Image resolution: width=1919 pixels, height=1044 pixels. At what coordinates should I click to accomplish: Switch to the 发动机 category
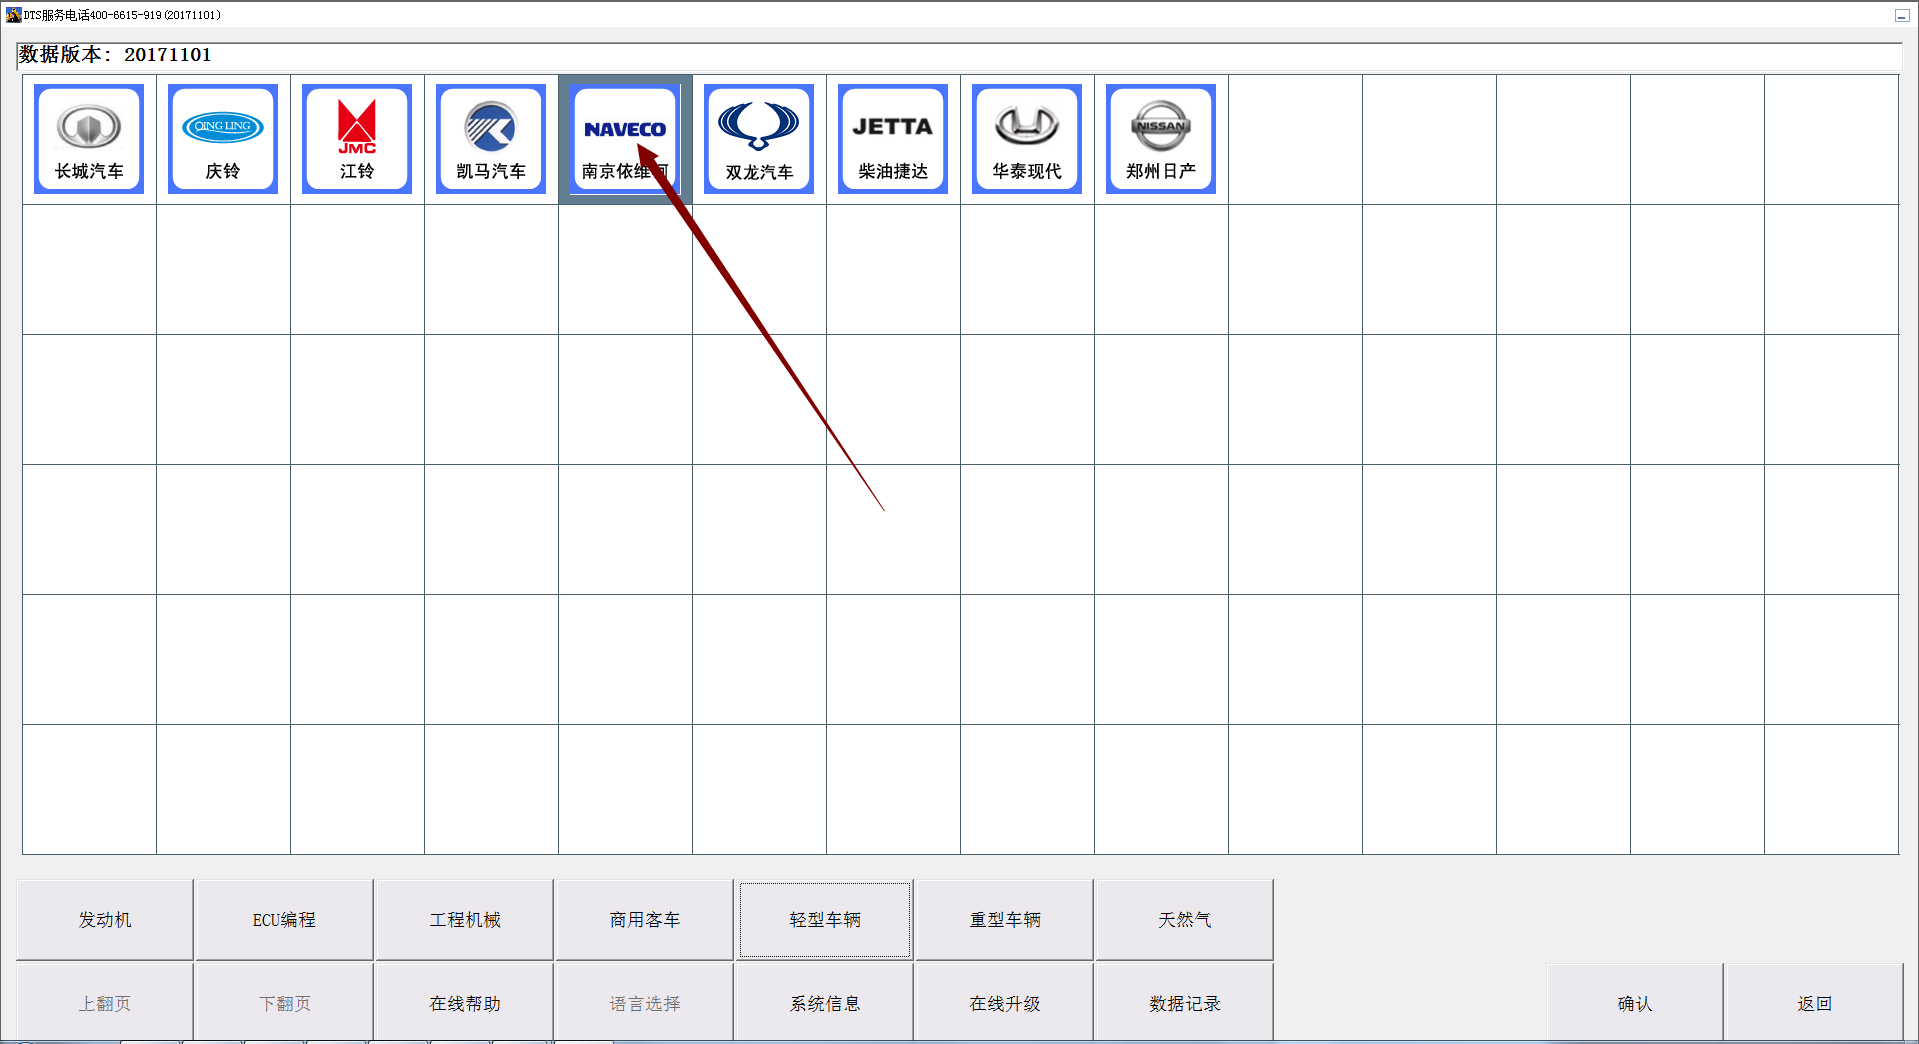point(105,920)
